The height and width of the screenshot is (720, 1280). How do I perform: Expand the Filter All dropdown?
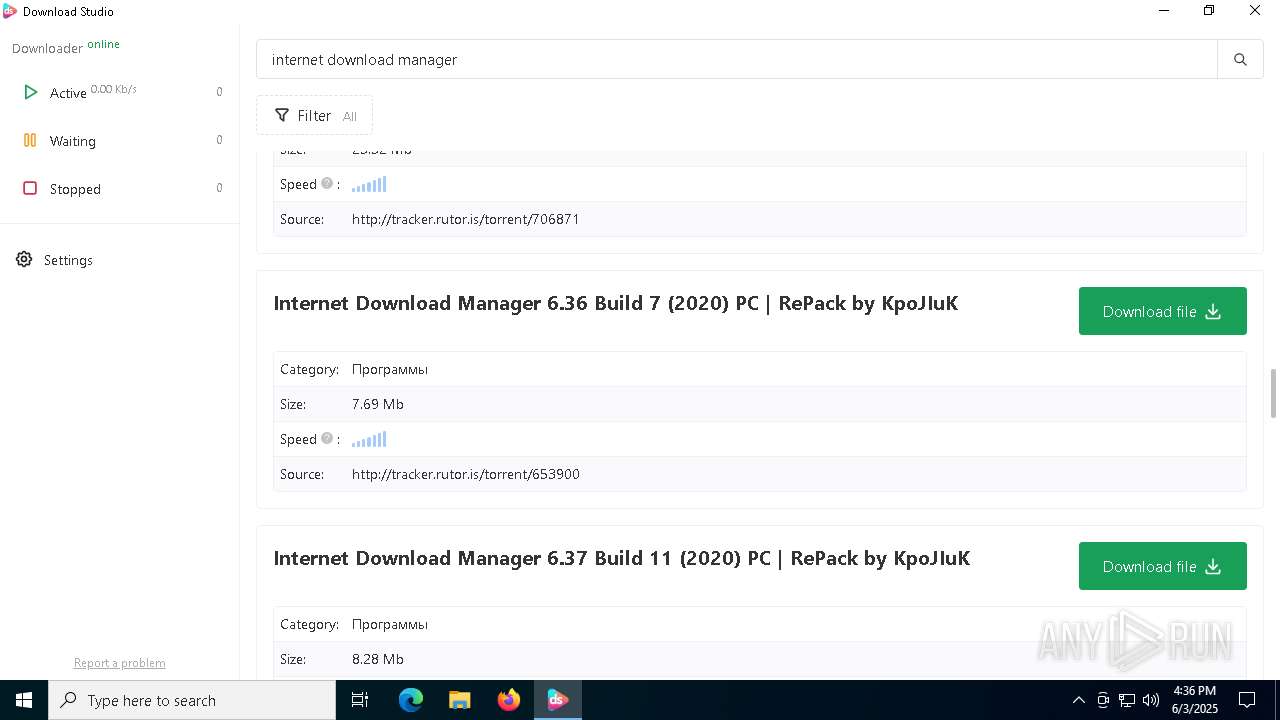[x=314, y=116]
